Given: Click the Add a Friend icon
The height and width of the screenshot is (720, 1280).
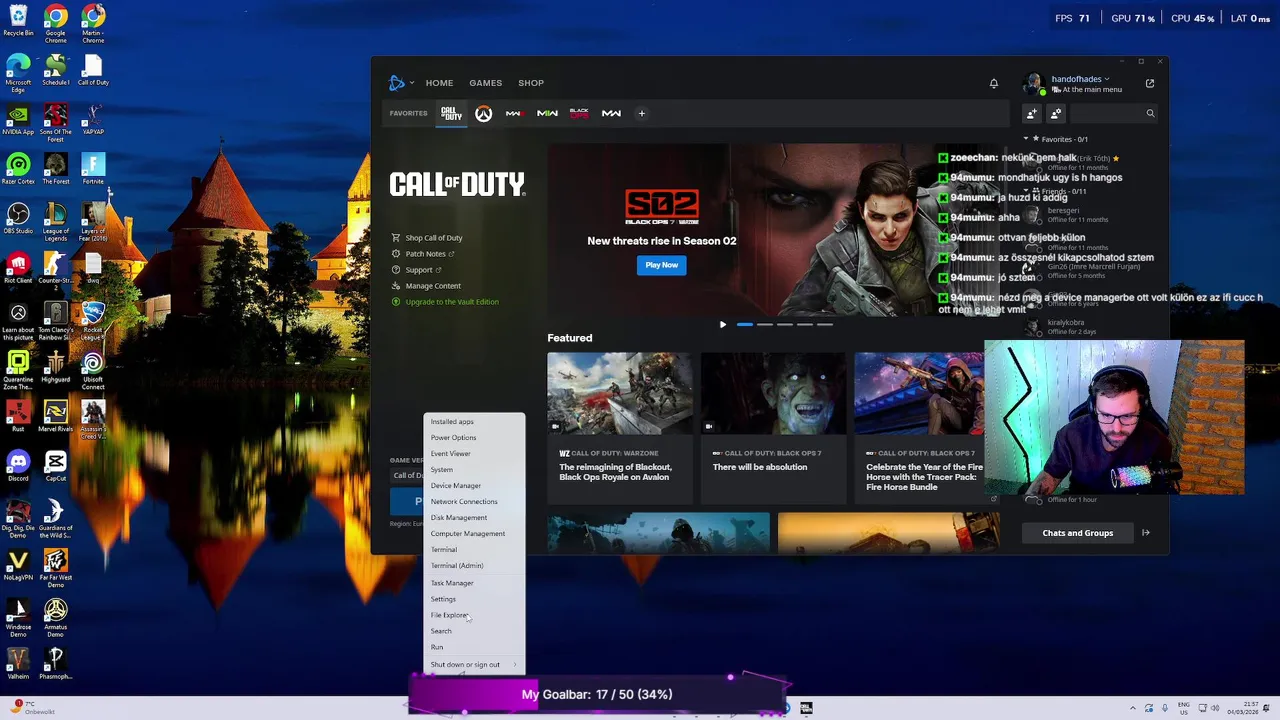Looking at the screenshot, I should click(x=1031, y=114).
